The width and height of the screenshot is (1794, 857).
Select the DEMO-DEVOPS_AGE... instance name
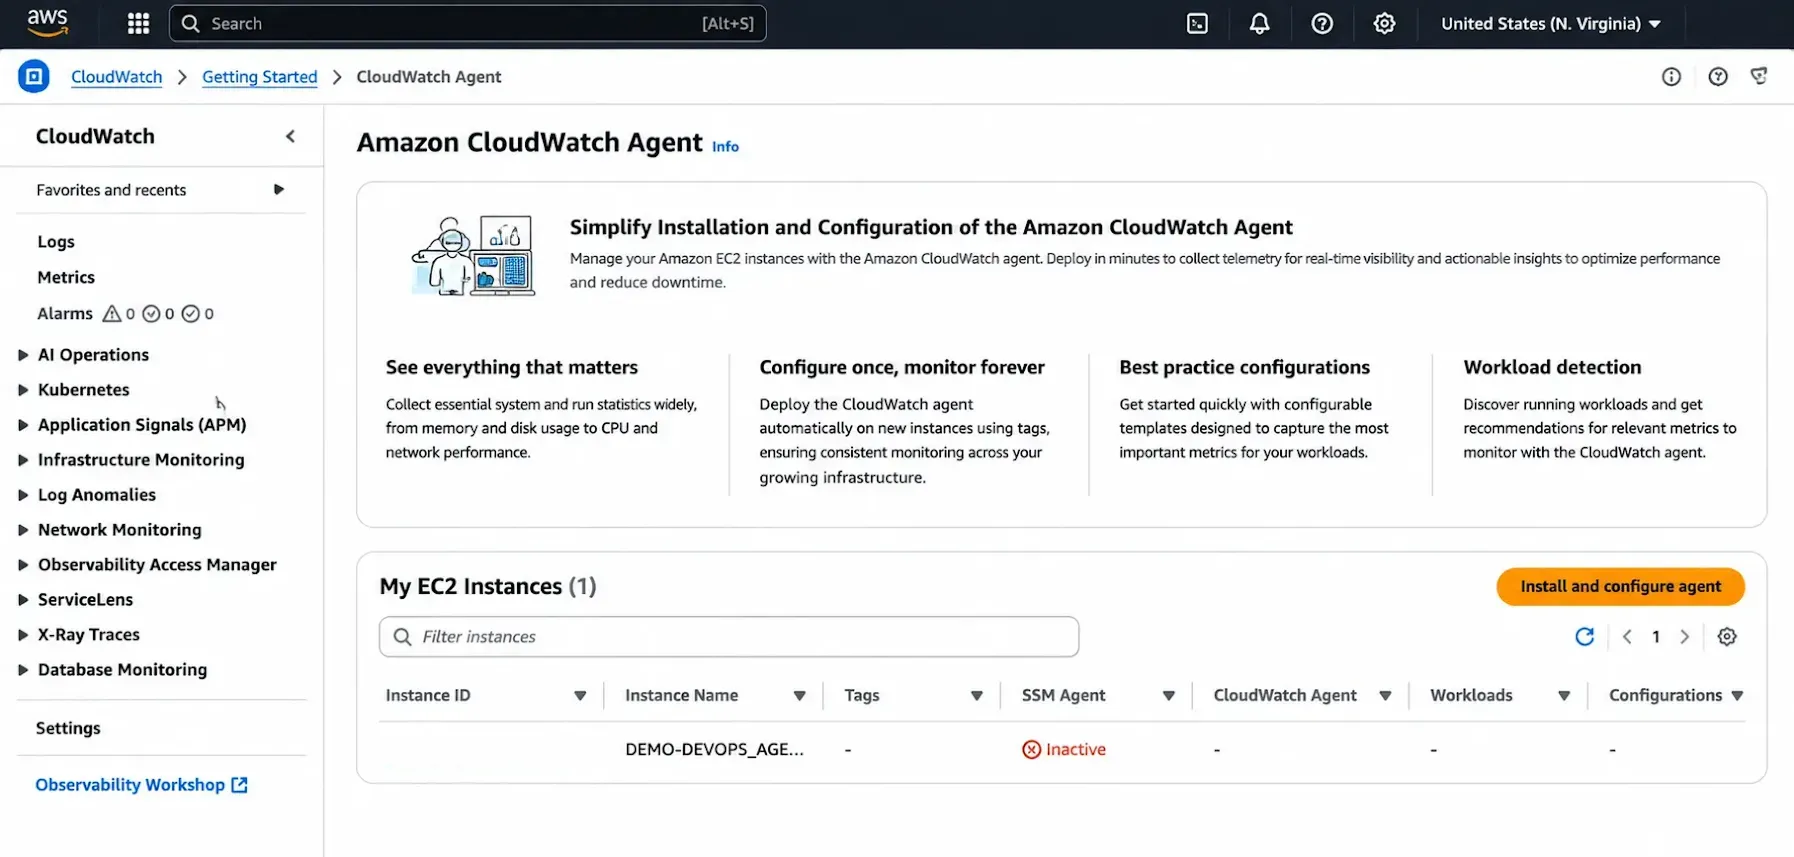714,749
